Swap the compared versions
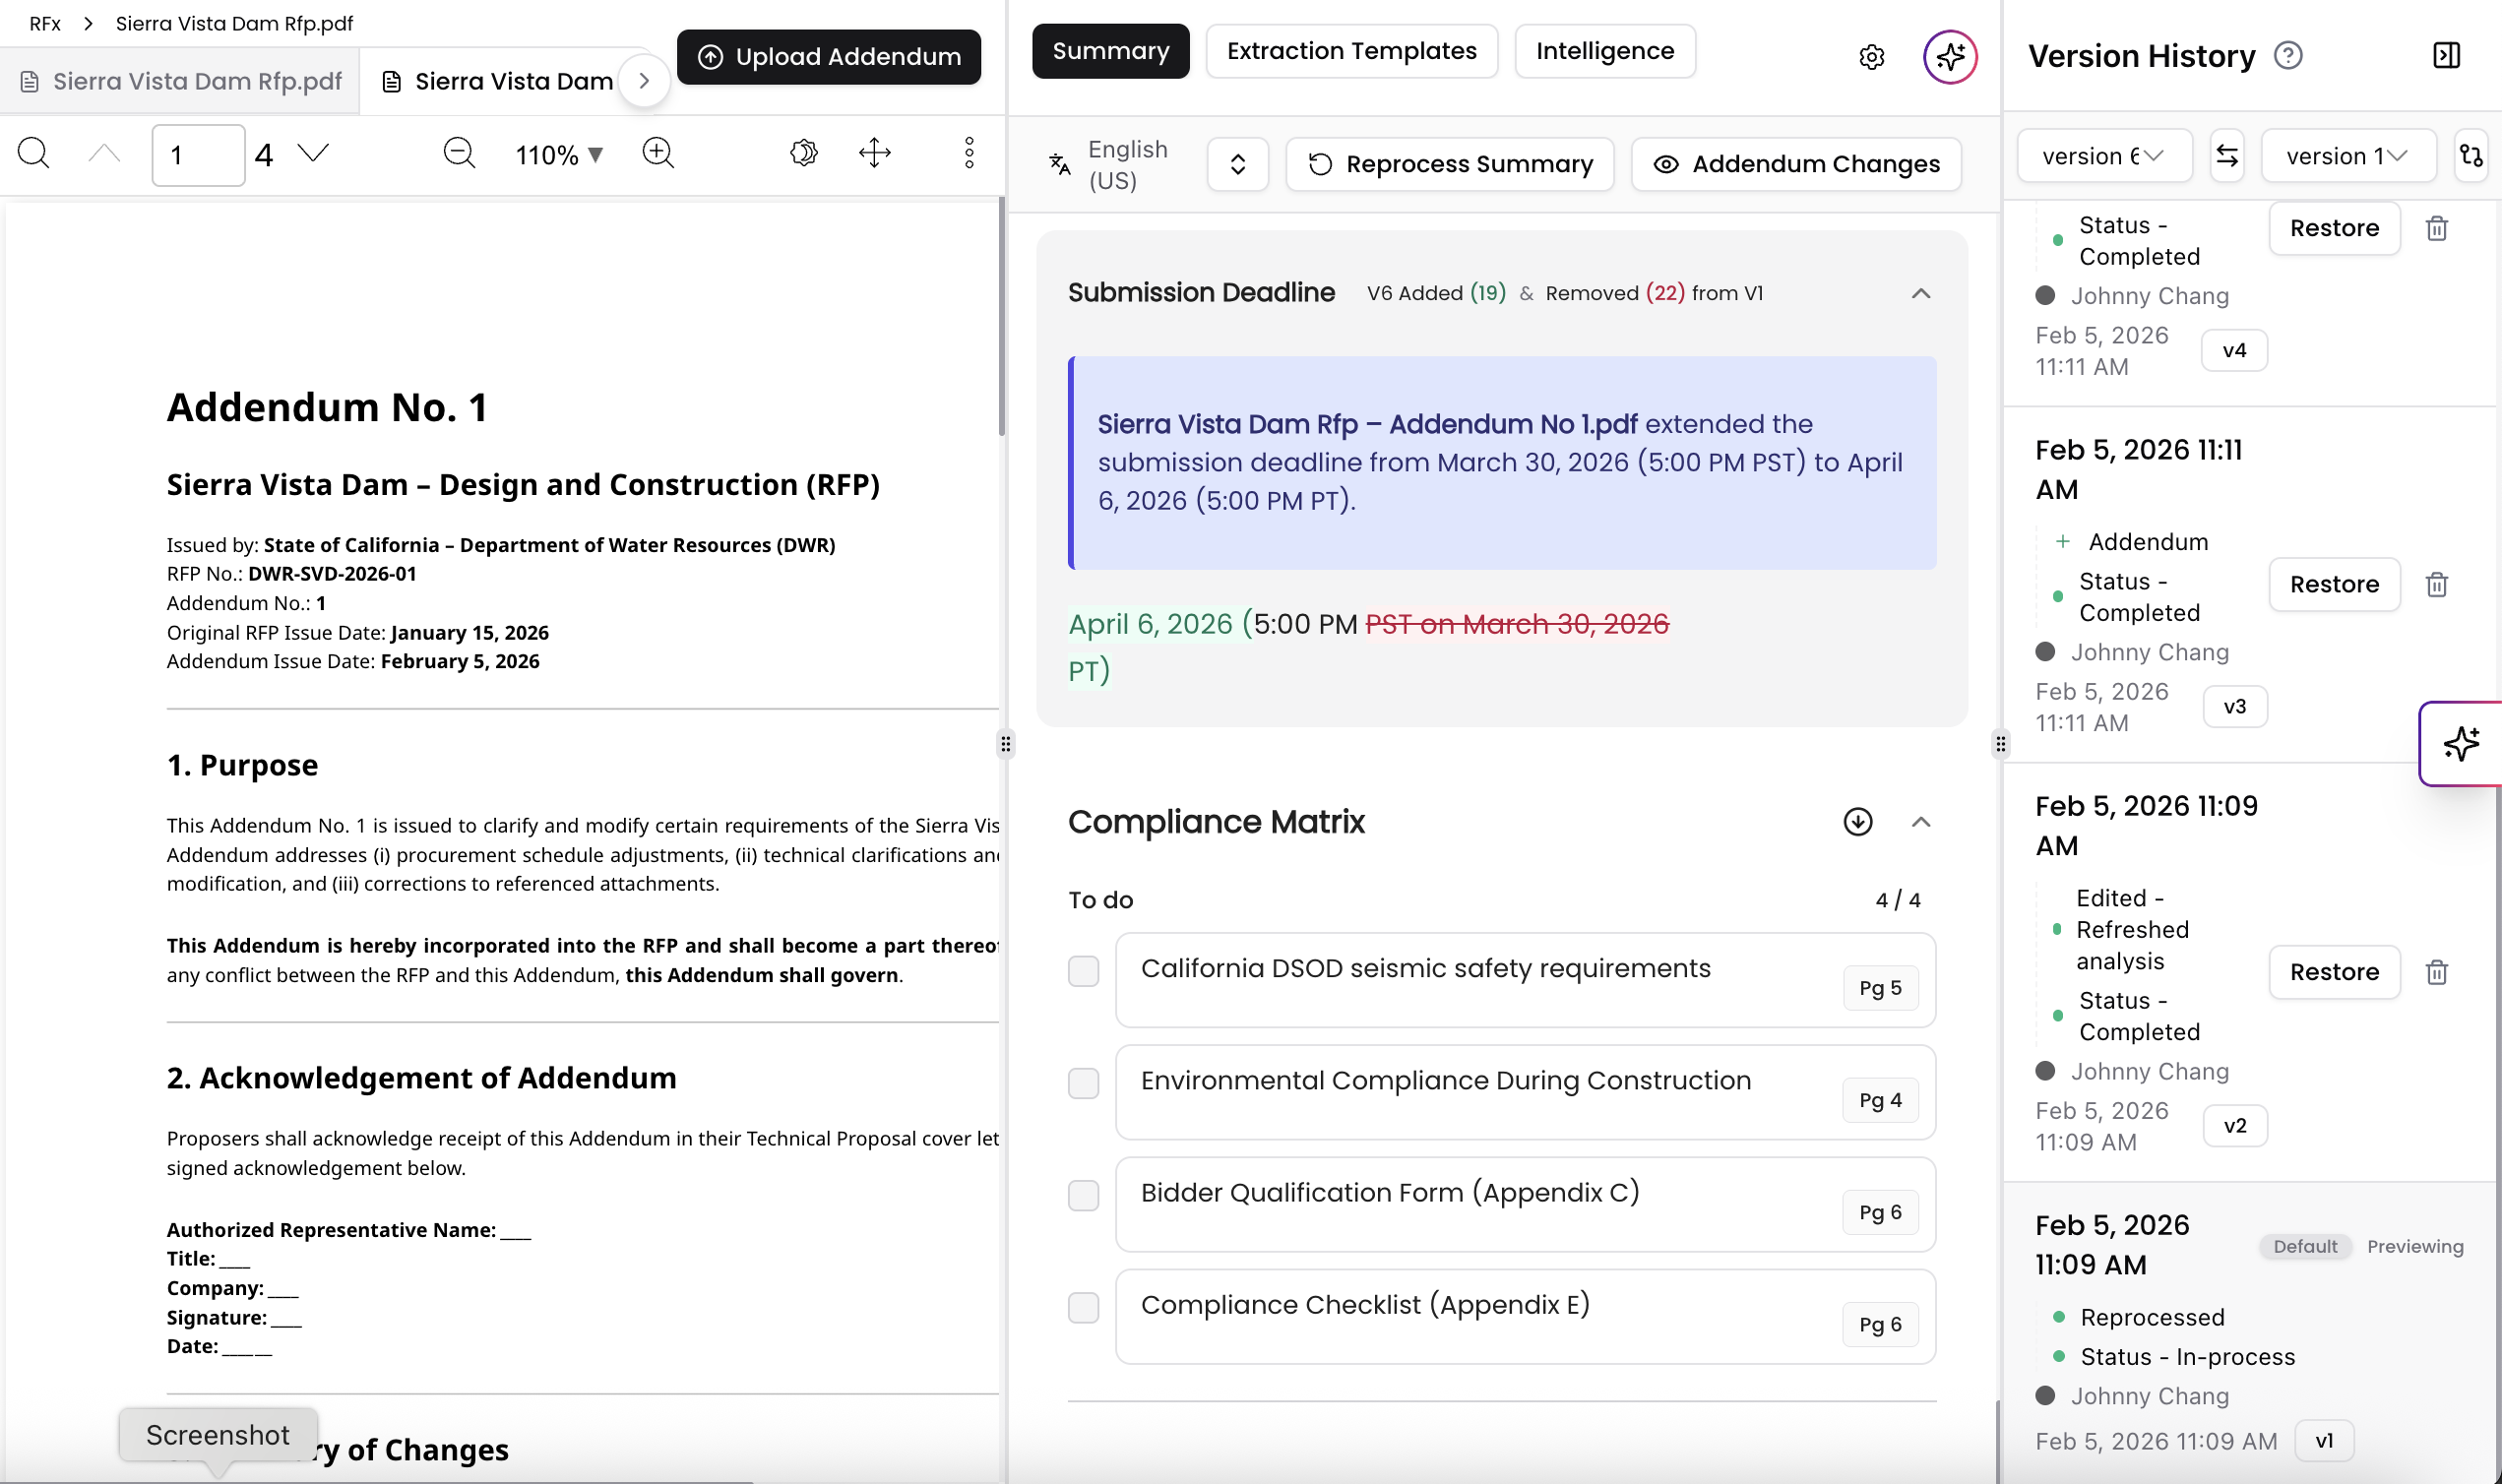The image size is (2502, 1484). (x=2227, y=156)
